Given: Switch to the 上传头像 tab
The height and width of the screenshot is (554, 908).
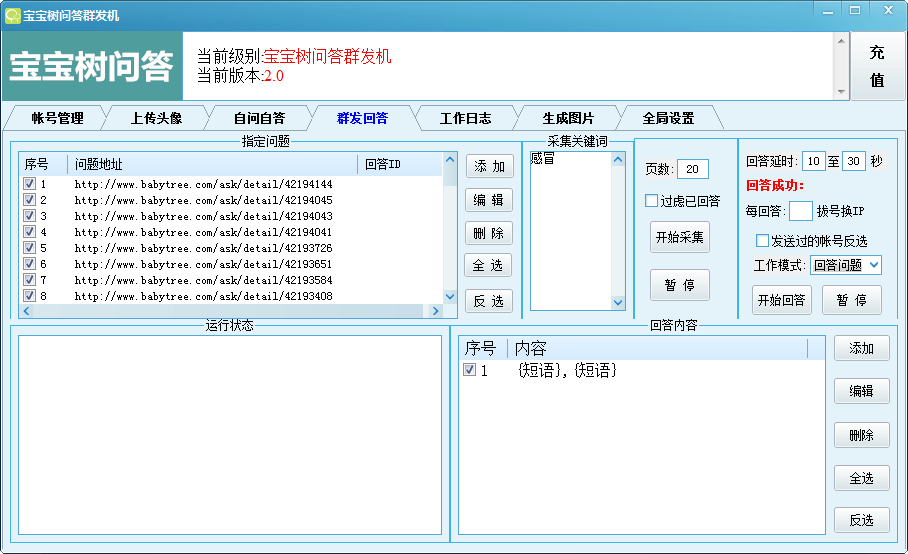Looking at the screenshot, I should click(156, 118).
